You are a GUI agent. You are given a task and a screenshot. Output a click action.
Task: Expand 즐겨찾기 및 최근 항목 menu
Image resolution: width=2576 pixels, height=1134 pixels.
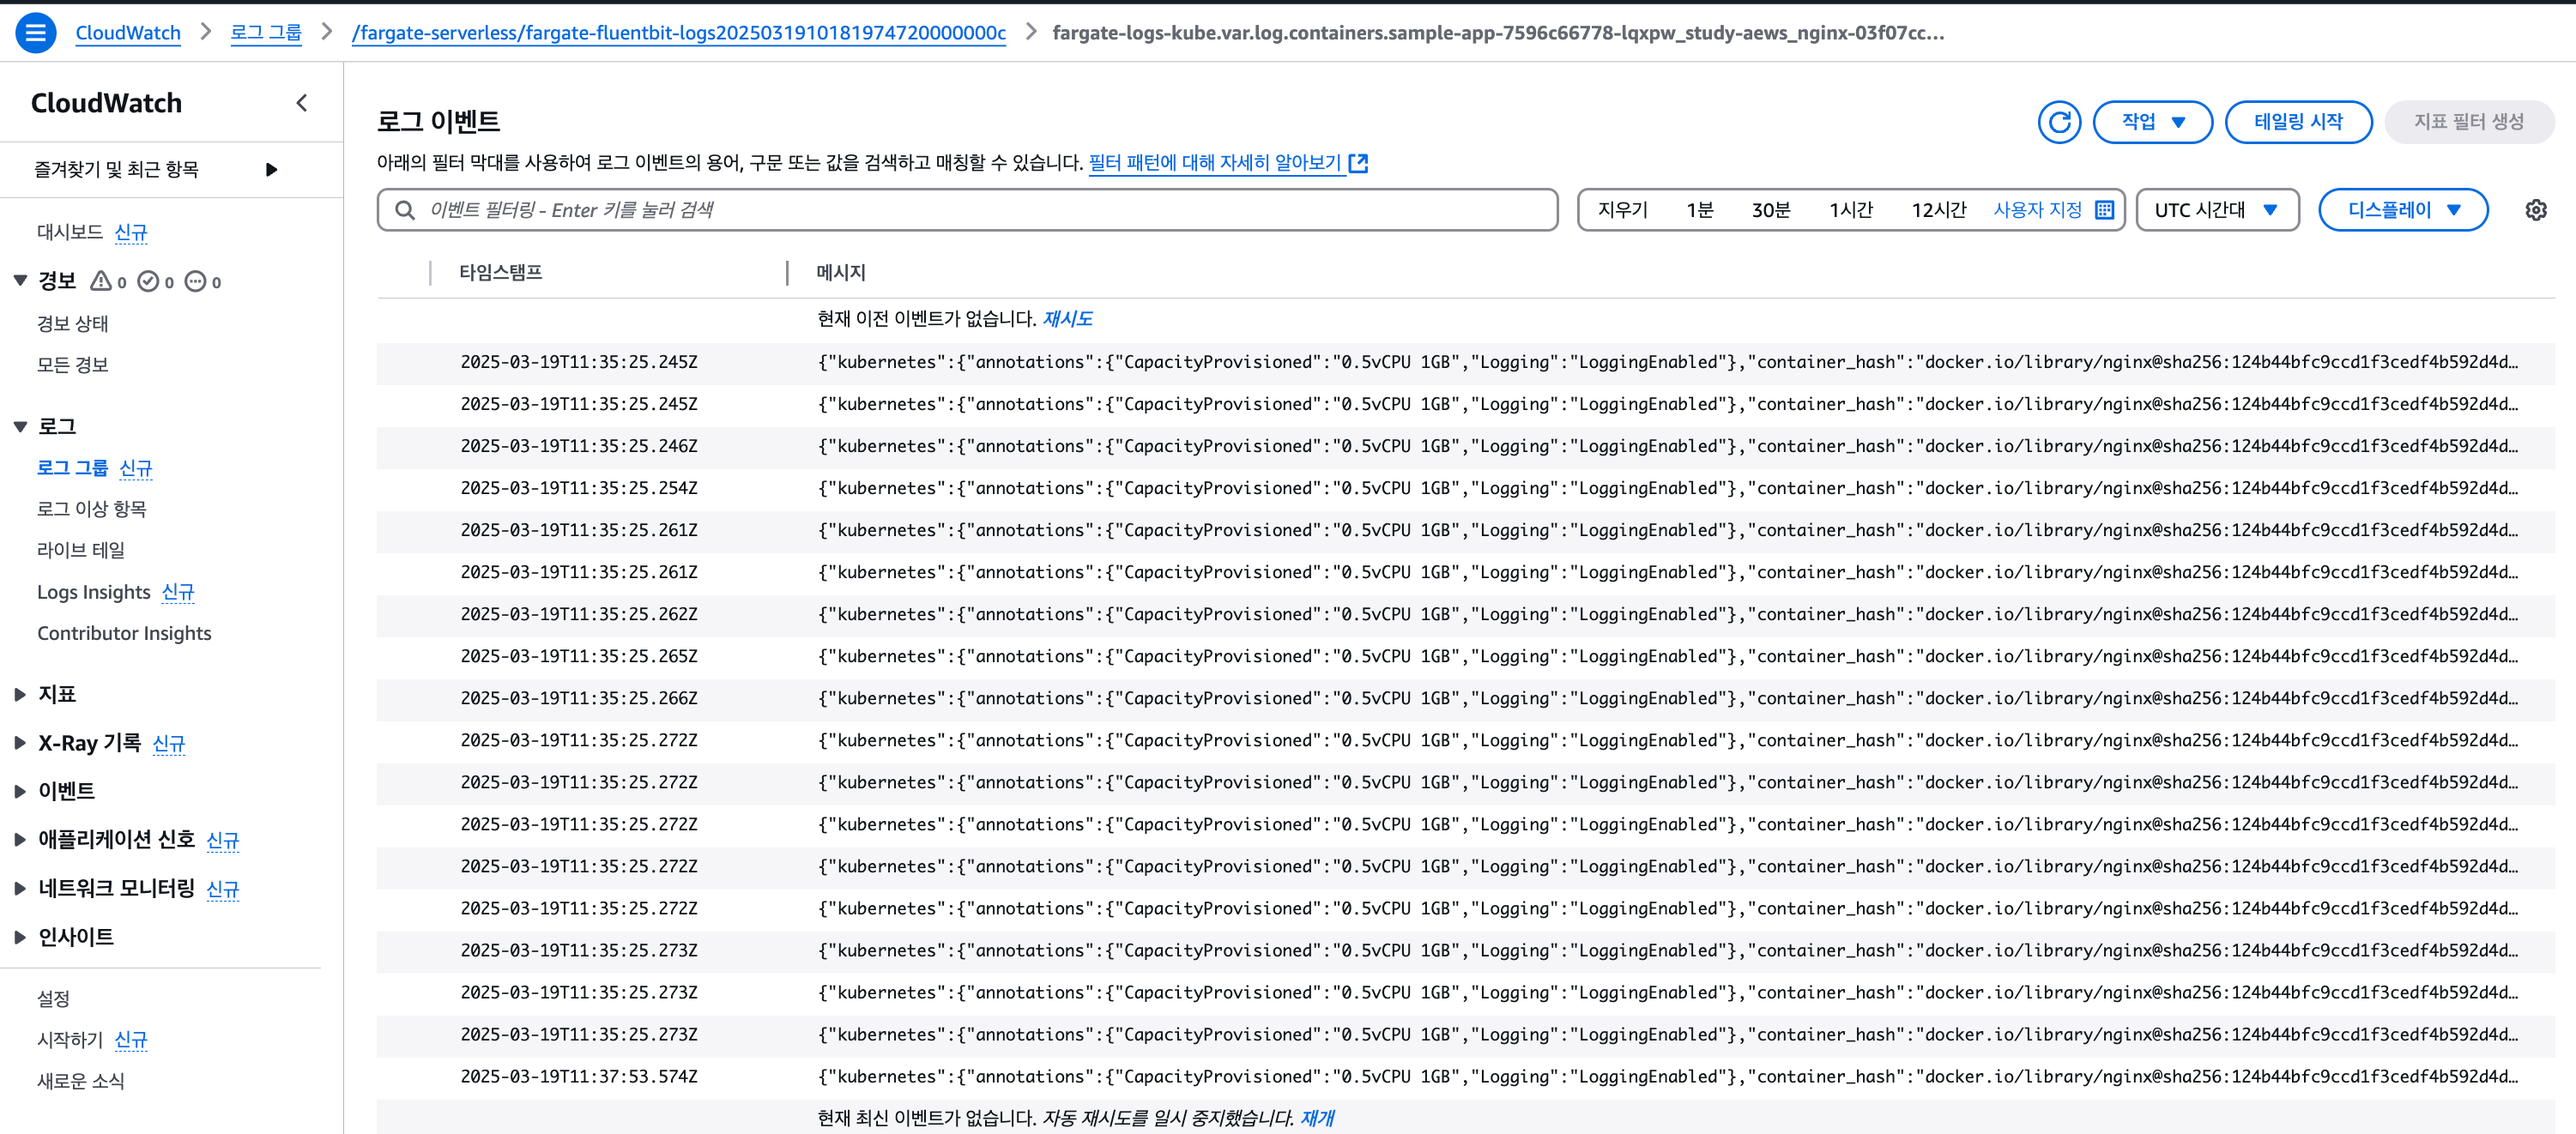tap(271, 170)
